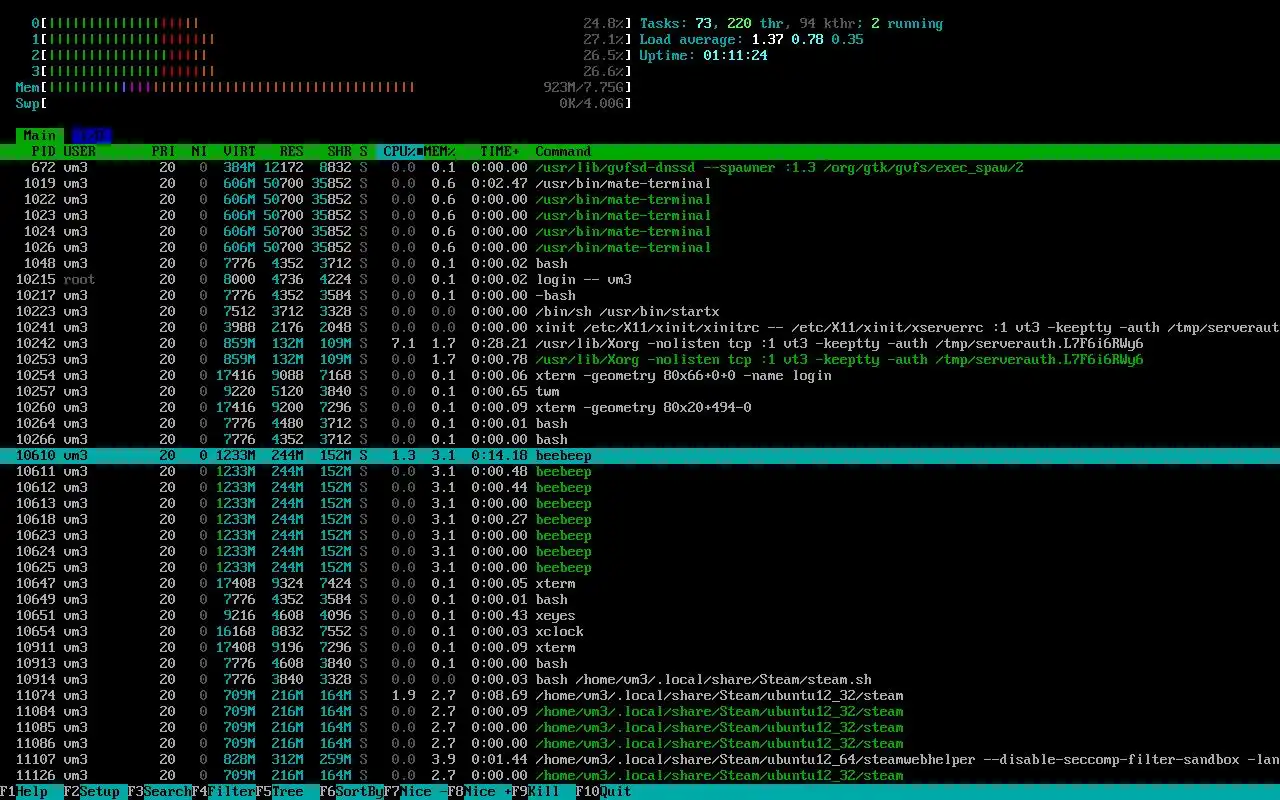Sort by the Command column header

click(x=563, y=151)
